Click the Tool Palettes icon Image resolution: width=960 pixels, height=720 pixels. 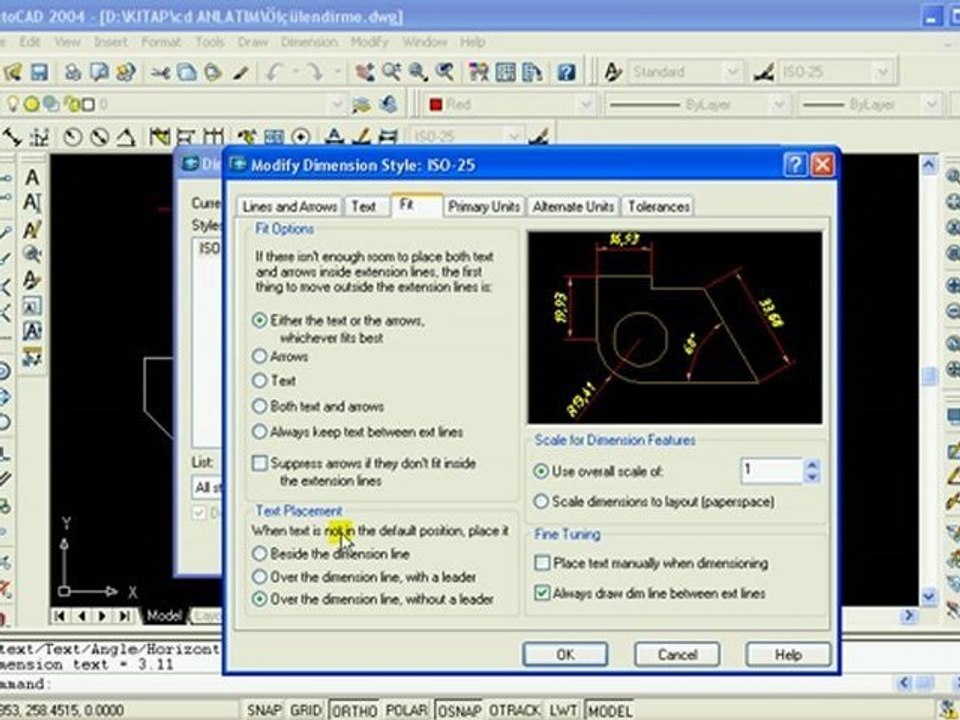click(531, 72)
